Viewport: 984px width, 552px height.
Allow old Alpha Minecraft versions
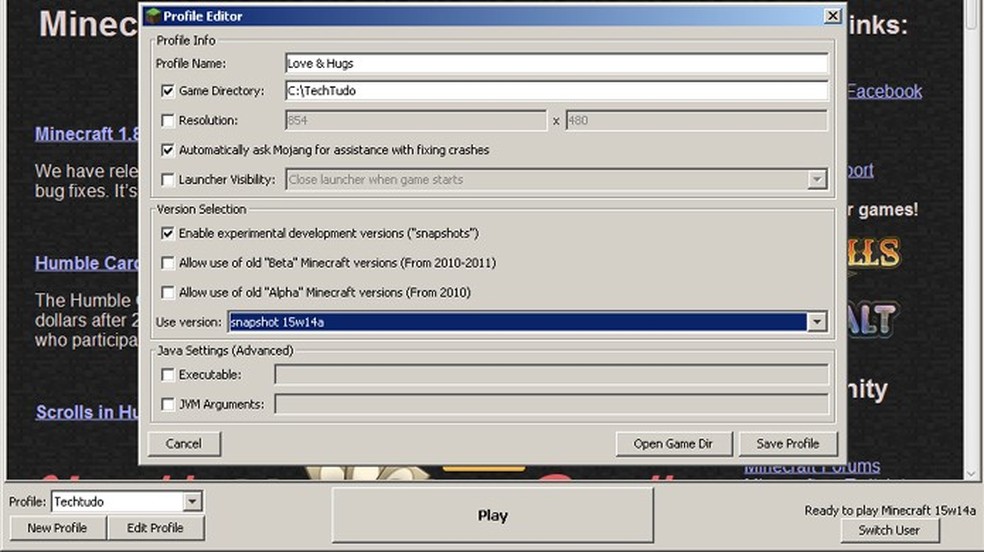[168, 292]
